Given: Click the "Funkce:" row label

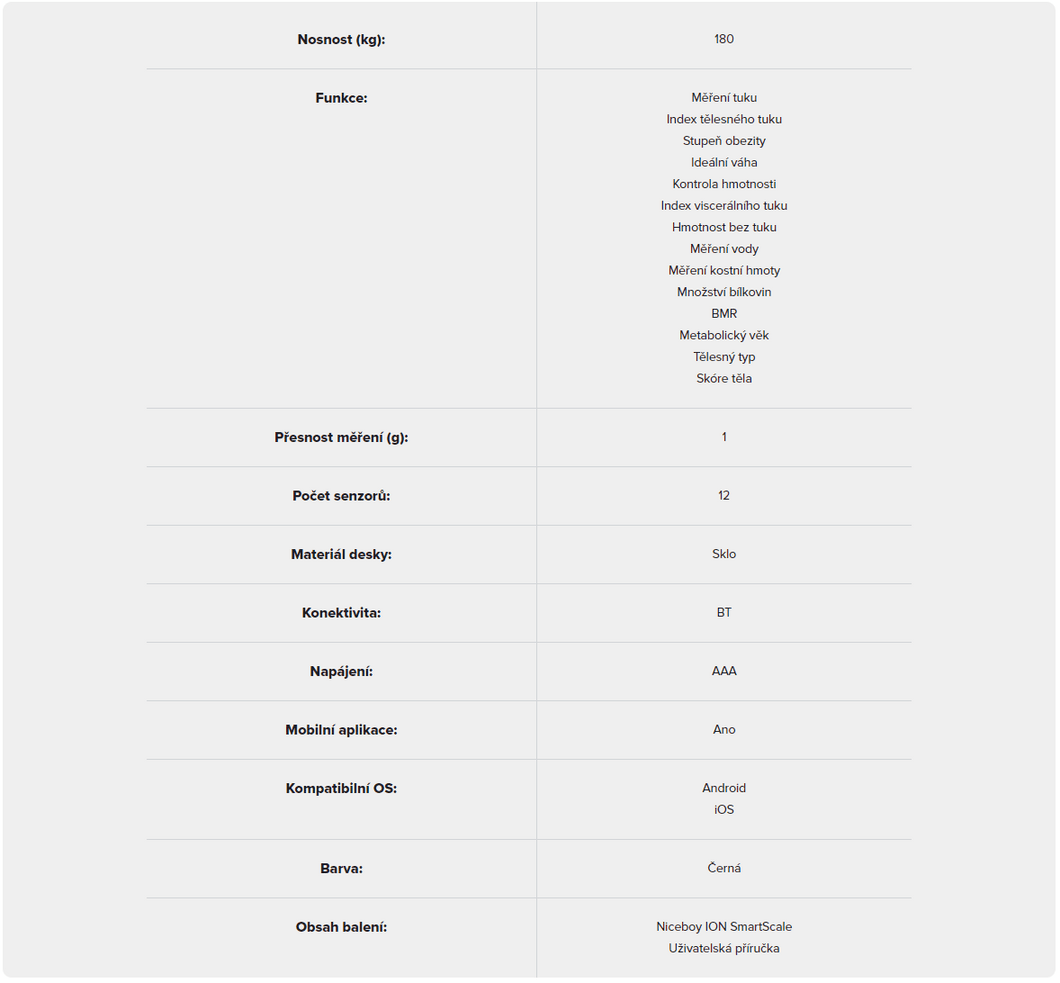Looking at the screenshot, I should tap(341, 98).
